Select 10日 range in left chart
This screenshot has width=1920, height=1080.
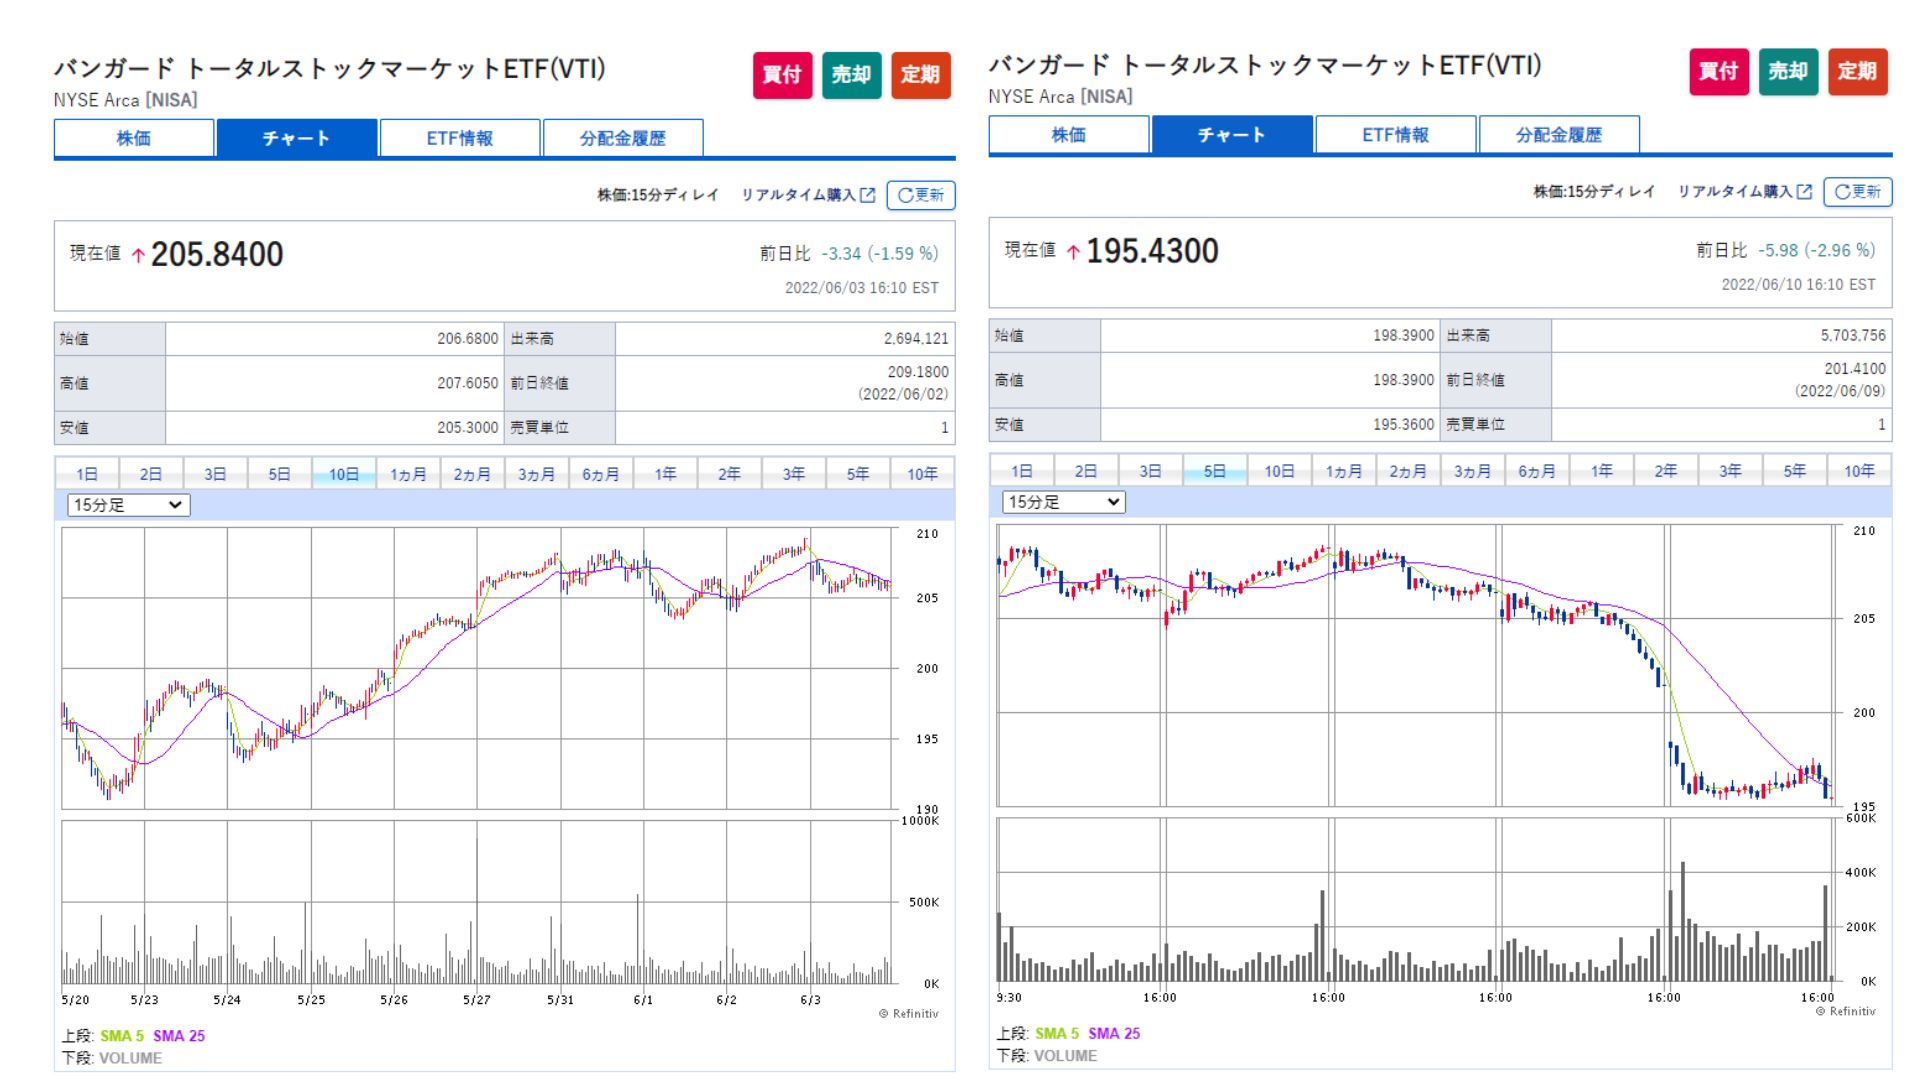coord(344,474)
